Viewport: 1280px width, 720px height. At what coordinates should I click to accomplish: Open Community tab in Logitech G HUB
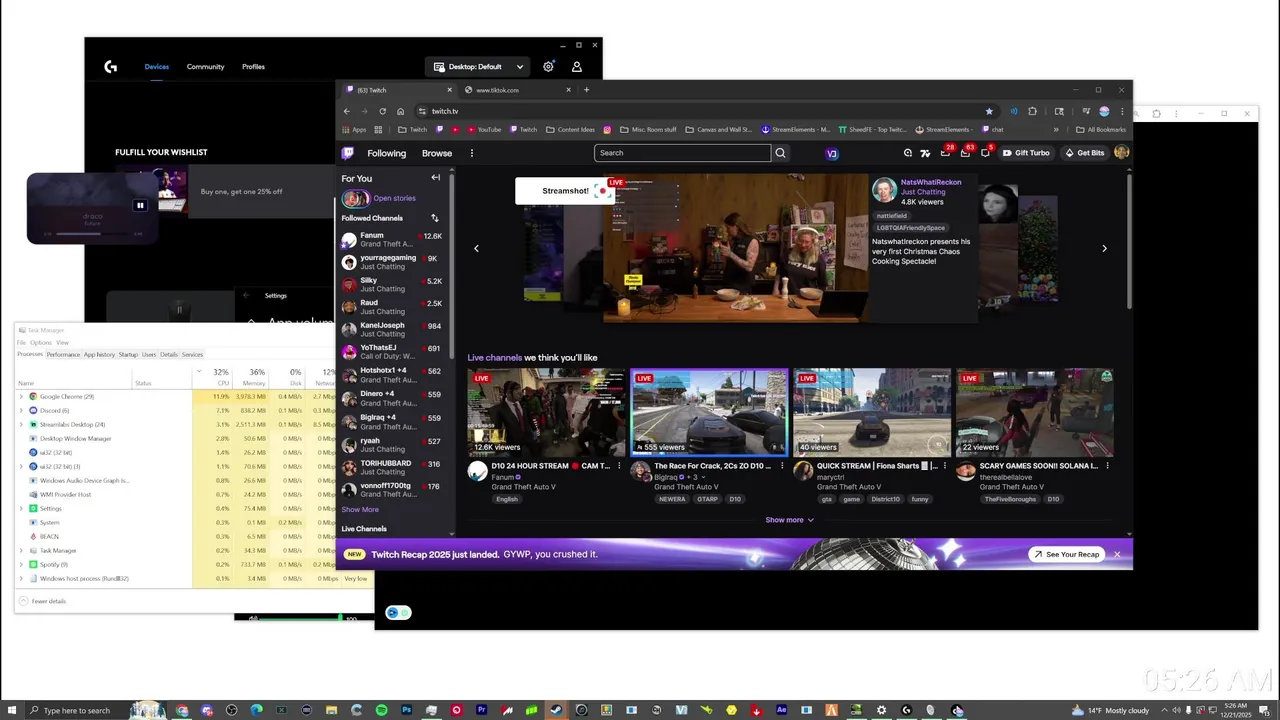[x=205, y=67]
